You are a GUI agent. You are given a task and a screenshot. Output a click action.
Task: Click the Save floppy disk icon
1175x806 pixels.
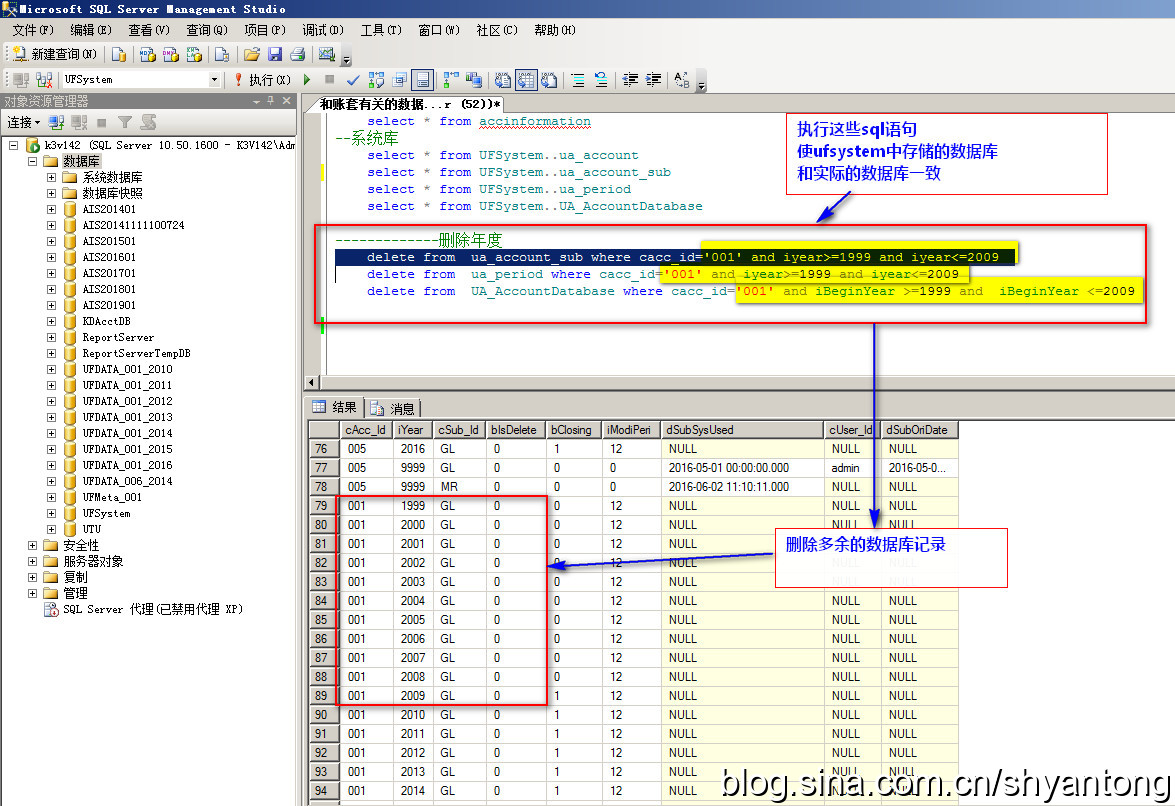coord(275,54)
